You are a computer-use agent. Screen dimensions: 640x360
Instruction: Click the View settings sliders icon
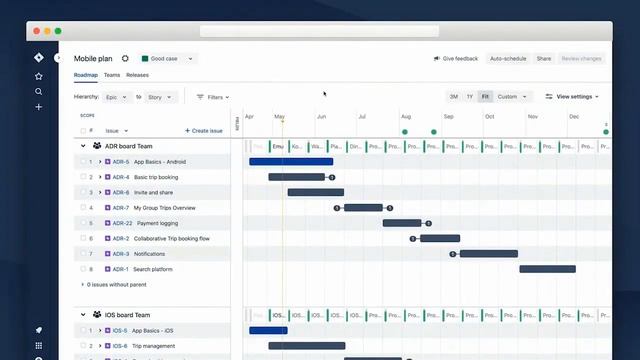(549, 97)
